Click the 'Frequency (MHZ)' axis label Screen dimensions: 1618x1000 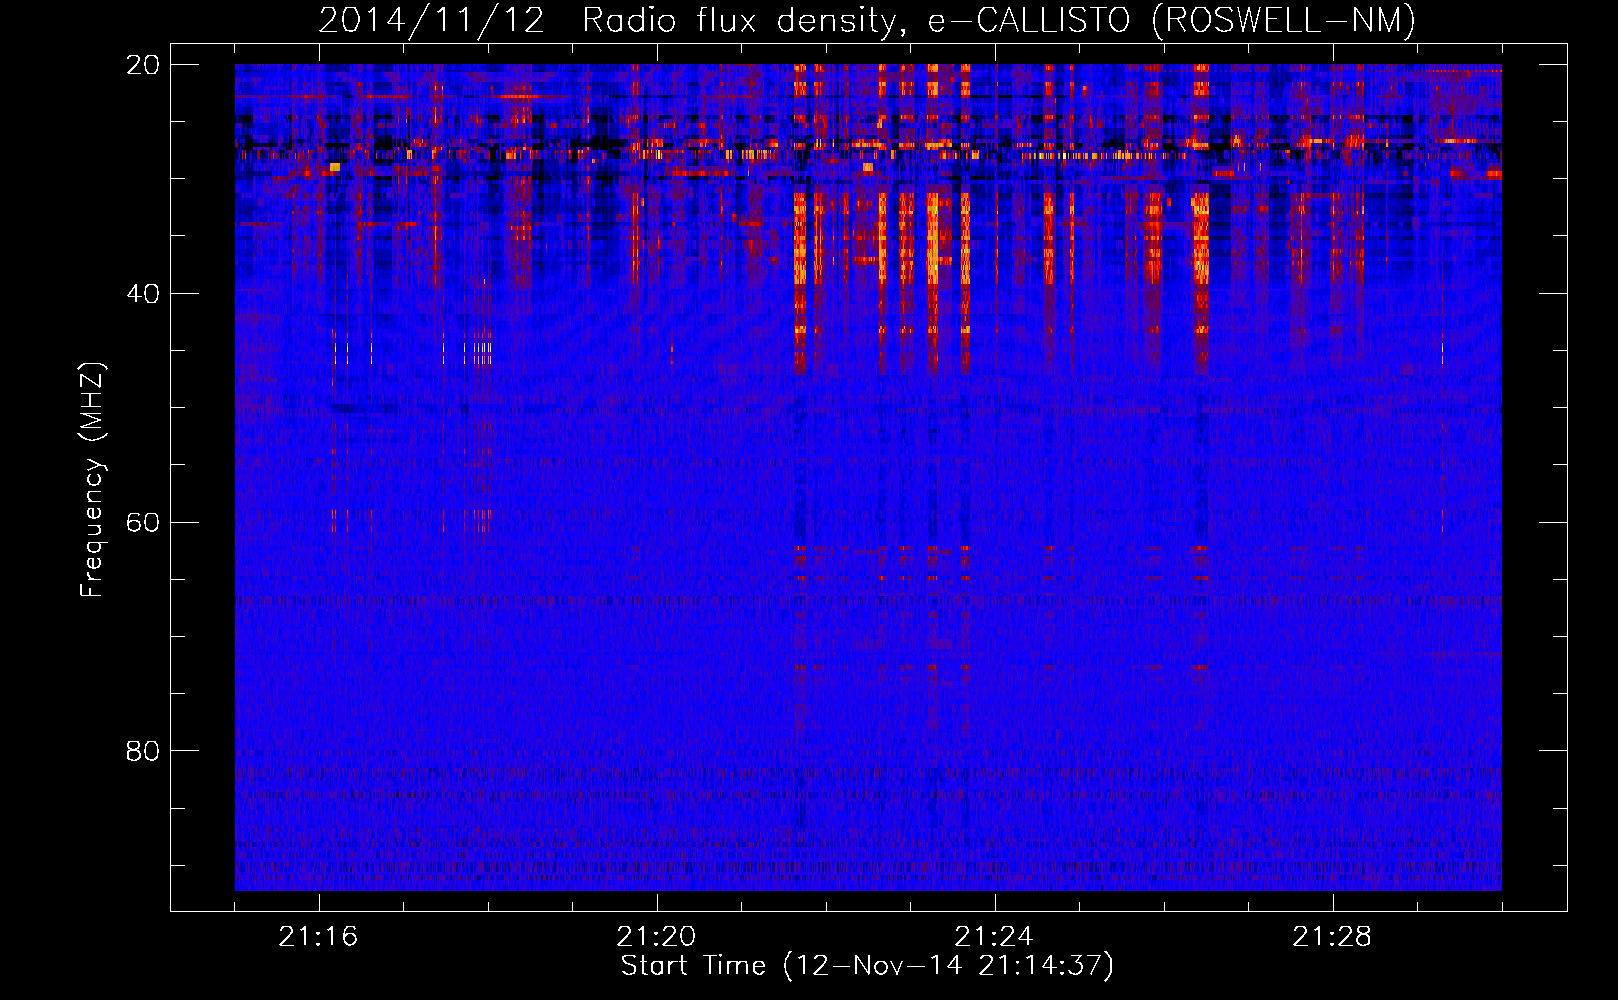(x=92, y=480)
